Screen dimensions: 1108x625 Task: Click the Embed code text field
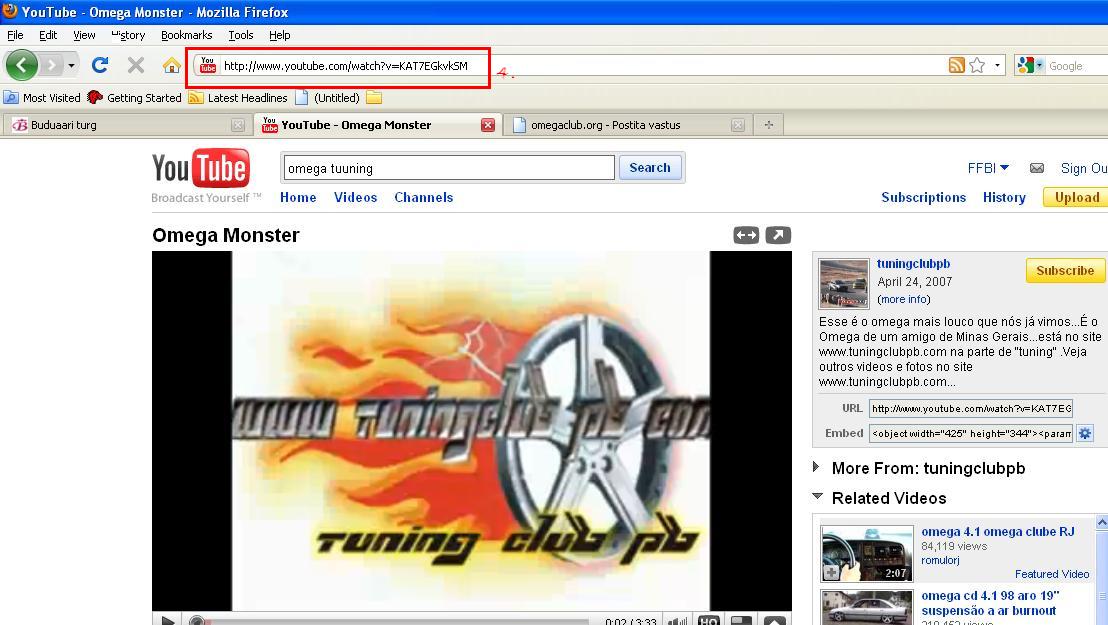[971, 433]
